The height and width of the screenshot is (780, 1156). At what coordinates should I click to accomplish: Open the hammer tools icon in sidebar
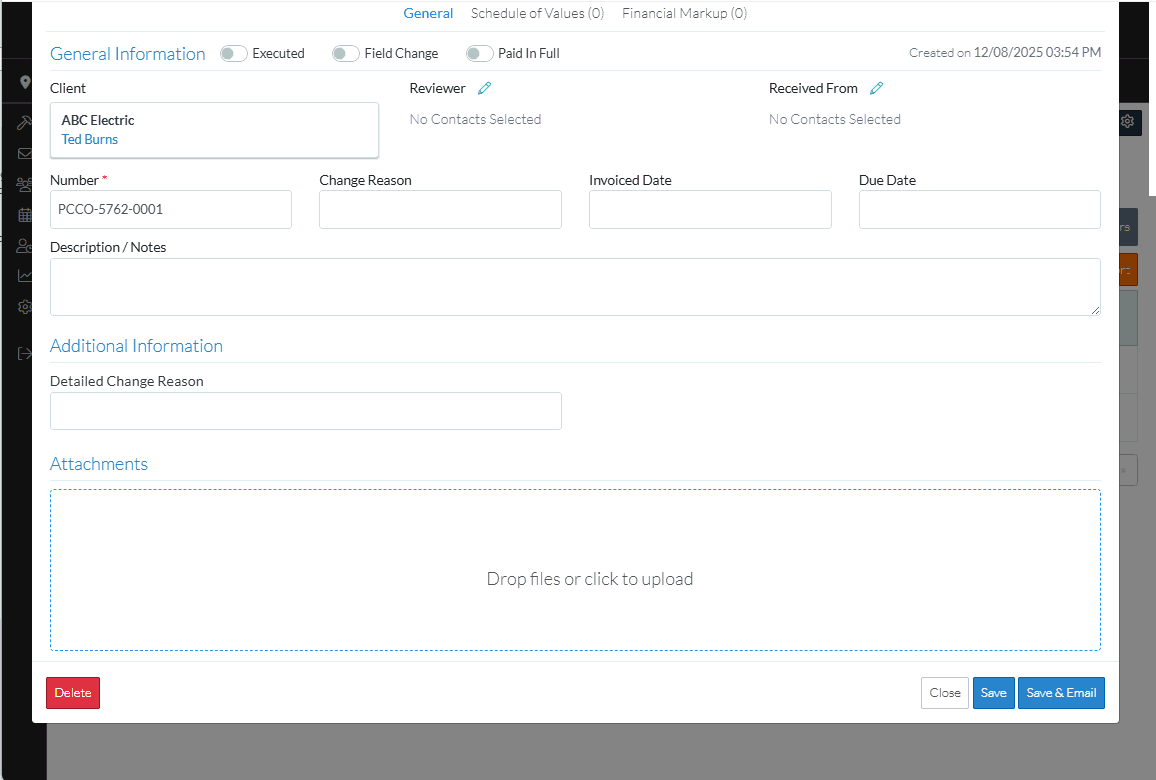pyautogui.click(x=25, y=122)
